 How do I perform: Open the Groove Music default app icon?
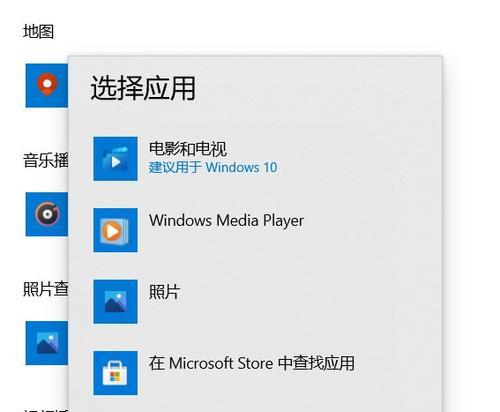point(47,214)
